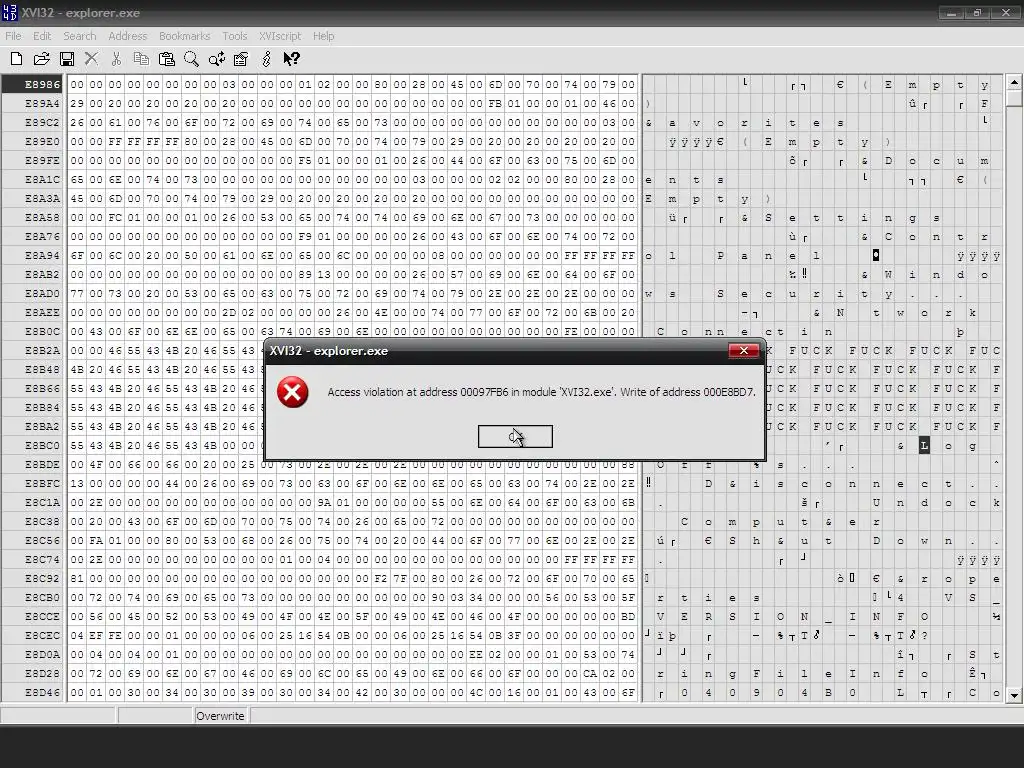Open the Tools menu
This screenshot has height=768, width=1024.
click(x=234, y=36)
